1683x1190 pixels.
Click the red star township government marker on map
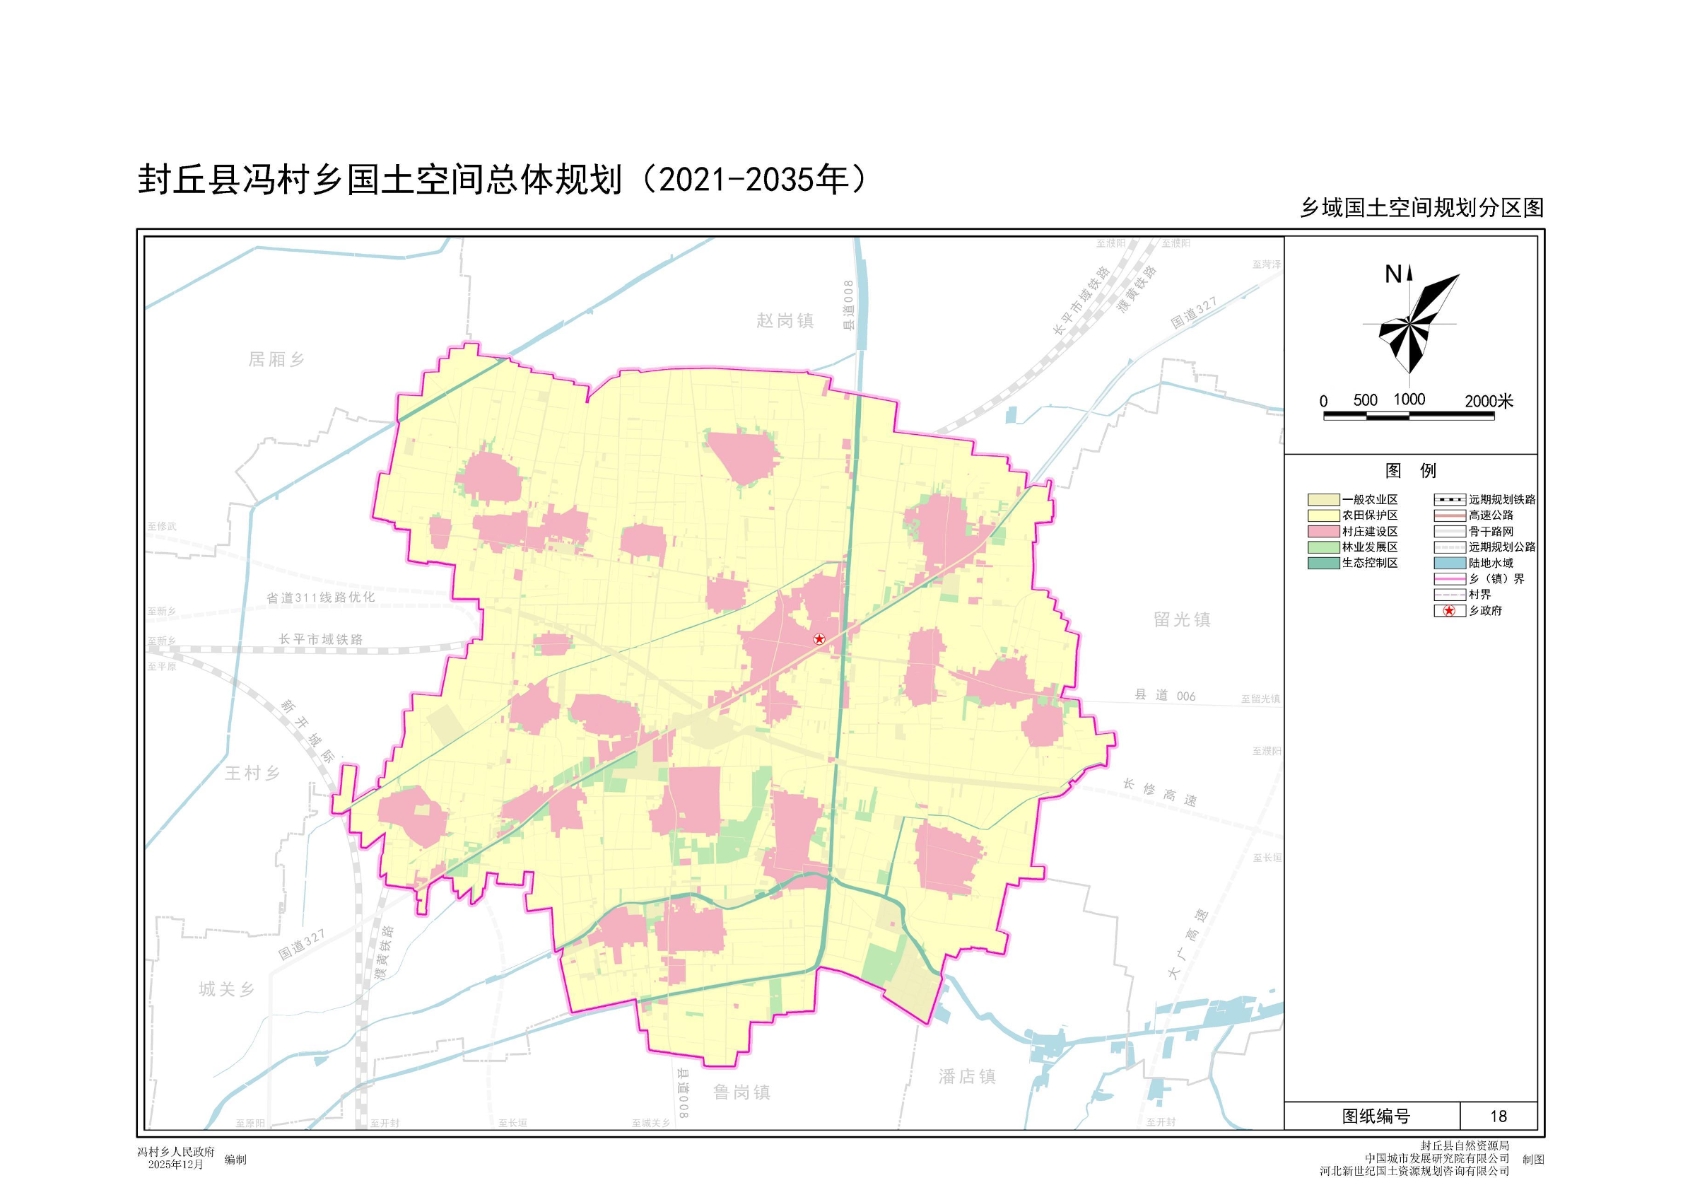(x=819, y=639)
